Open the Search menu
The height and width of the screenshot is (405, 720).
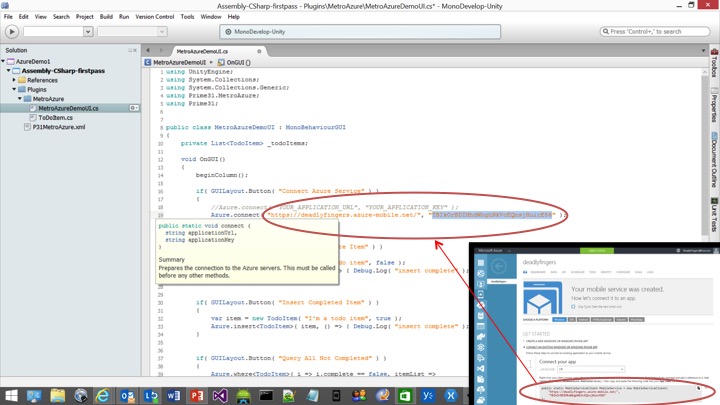point(61,17)
